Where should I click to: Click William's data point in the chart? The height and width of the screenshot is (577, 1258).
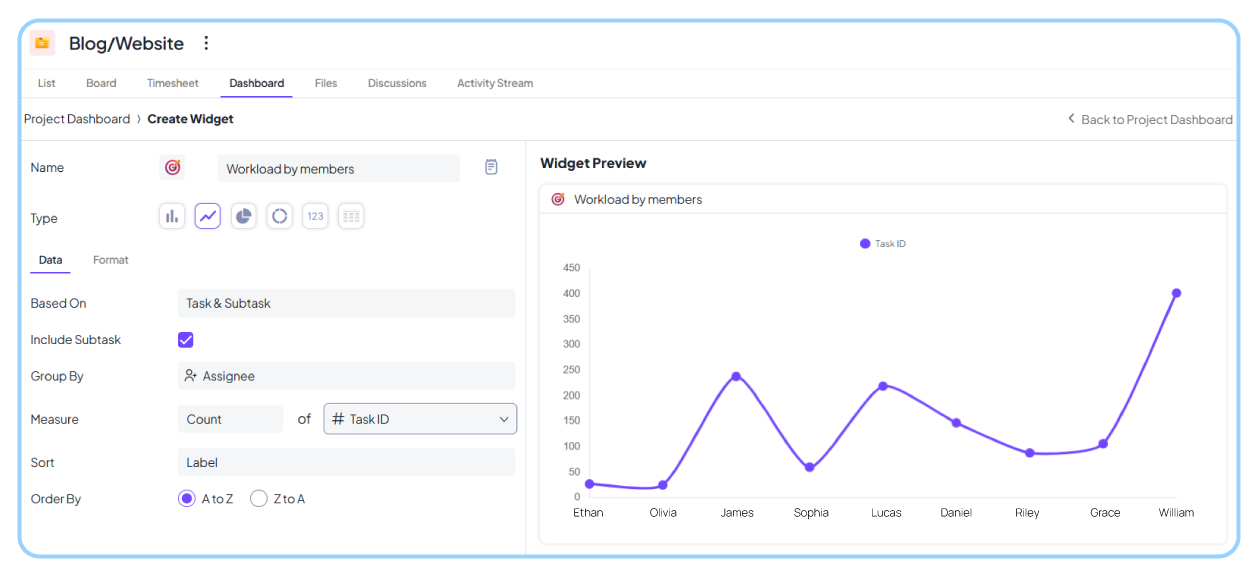click(x=1176, y=293)
